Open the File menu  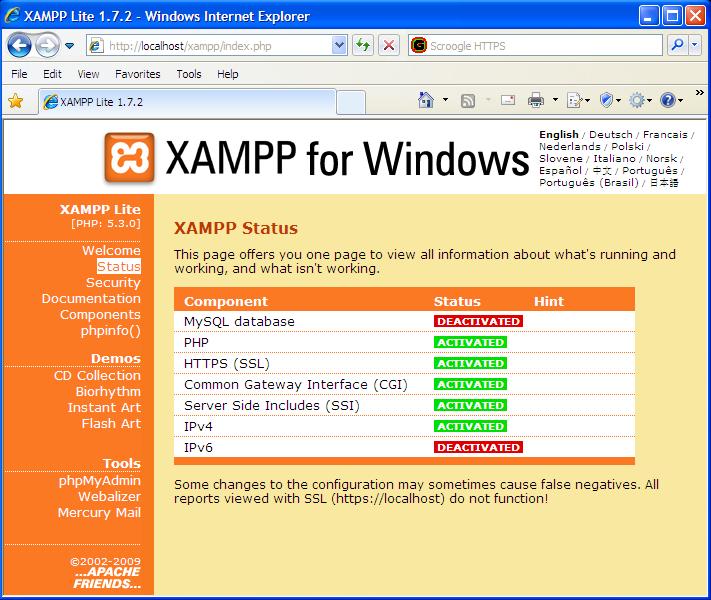(x=19, y=74)
